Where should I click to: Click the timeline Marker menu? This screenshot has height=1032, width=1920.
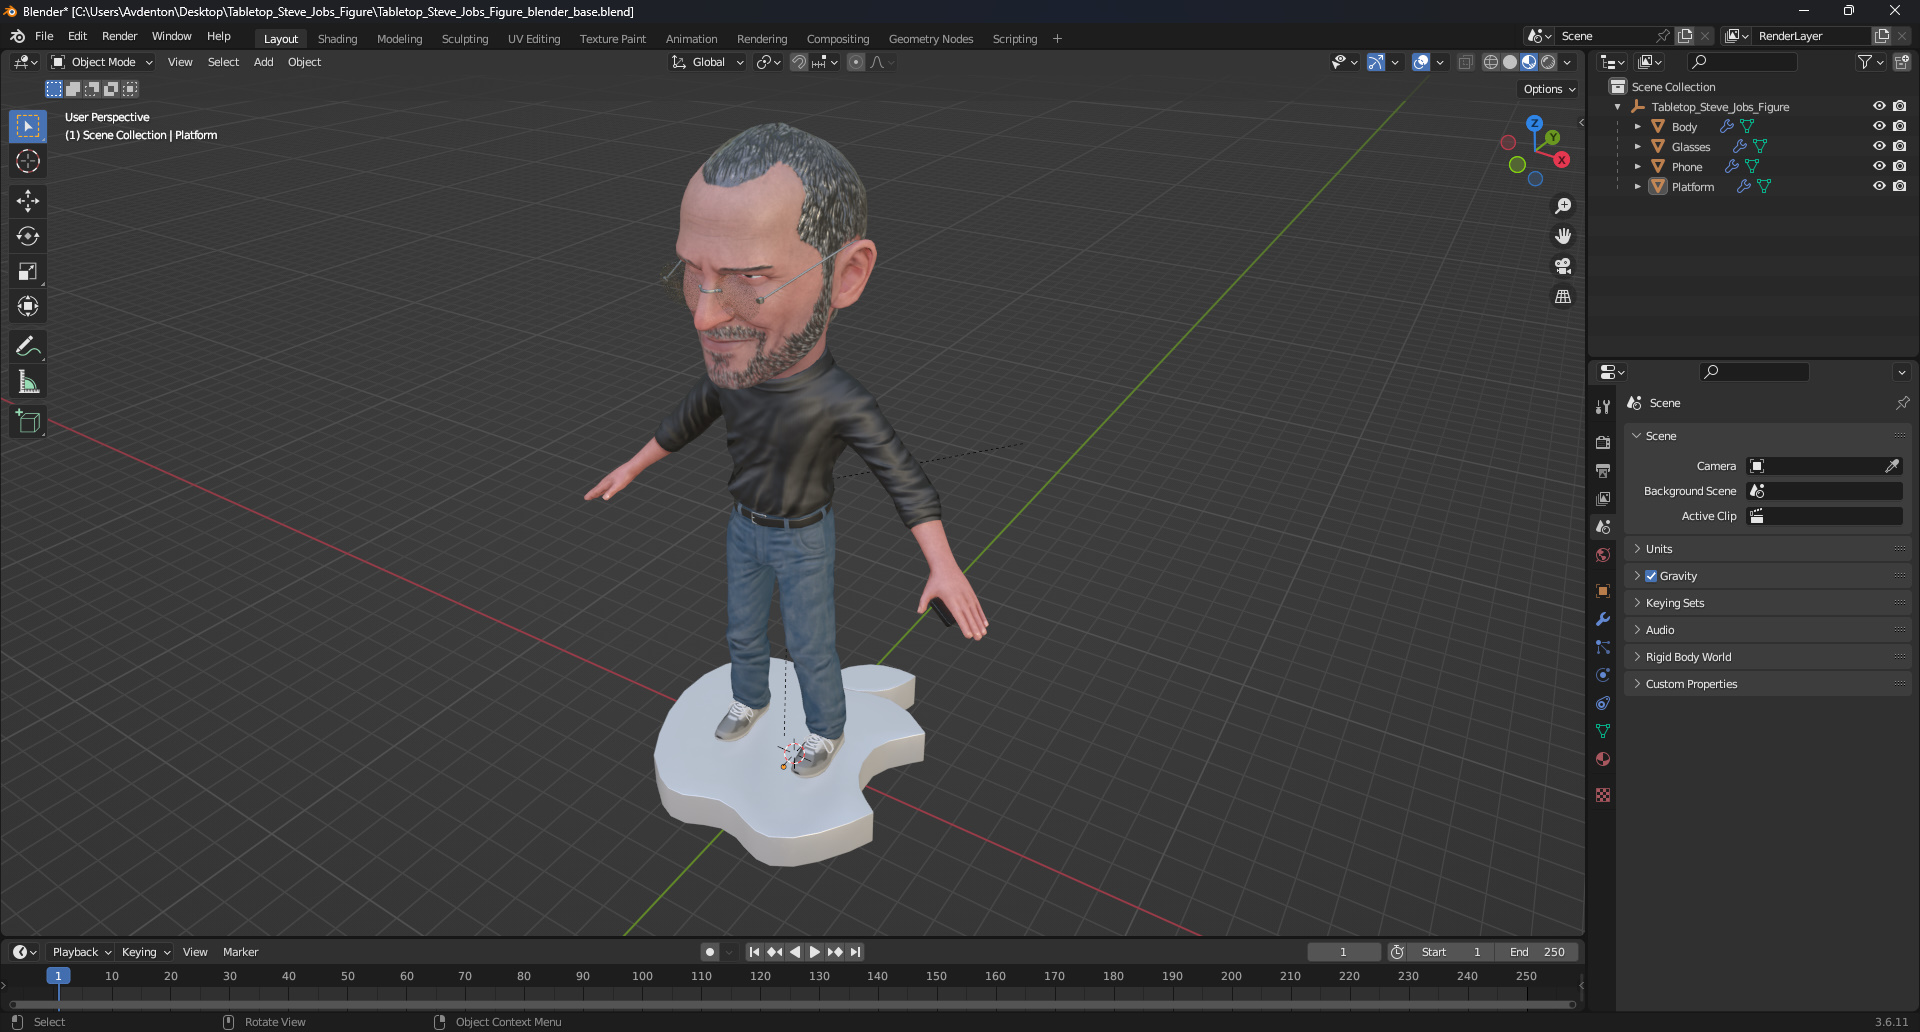tap(240, 952)
